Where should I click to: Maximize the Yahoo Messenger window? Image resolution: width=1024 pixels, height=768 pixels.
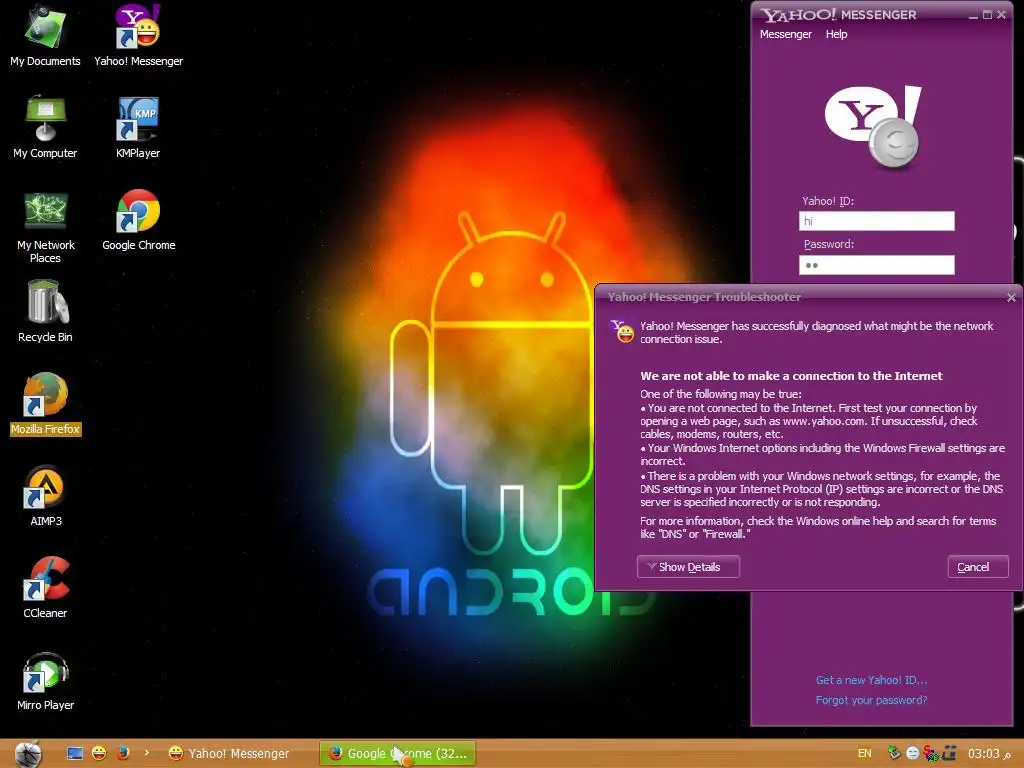pos(987,14)
